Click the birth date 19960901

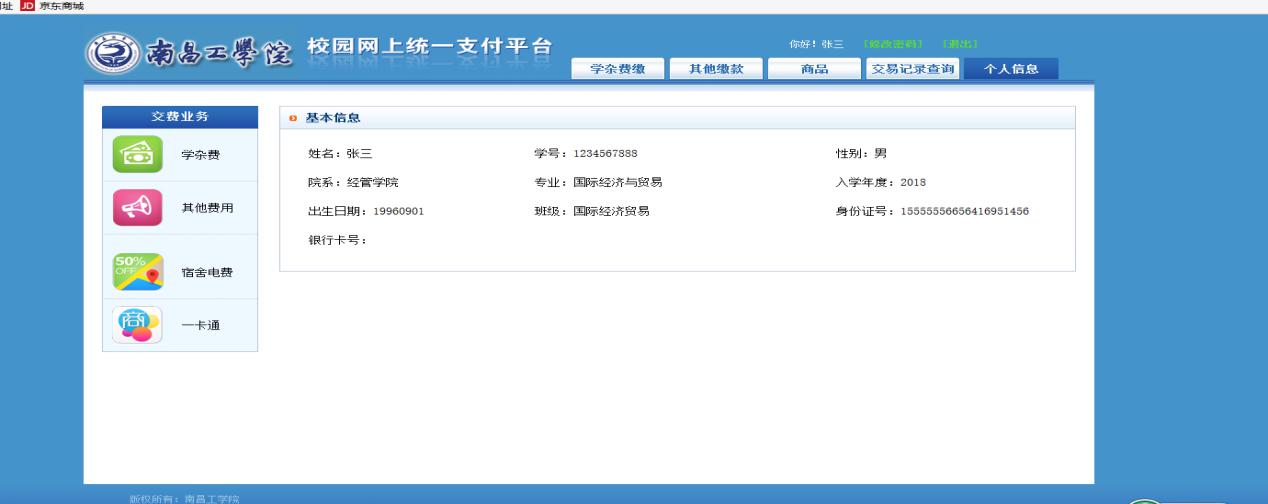(x=399, y=211)
